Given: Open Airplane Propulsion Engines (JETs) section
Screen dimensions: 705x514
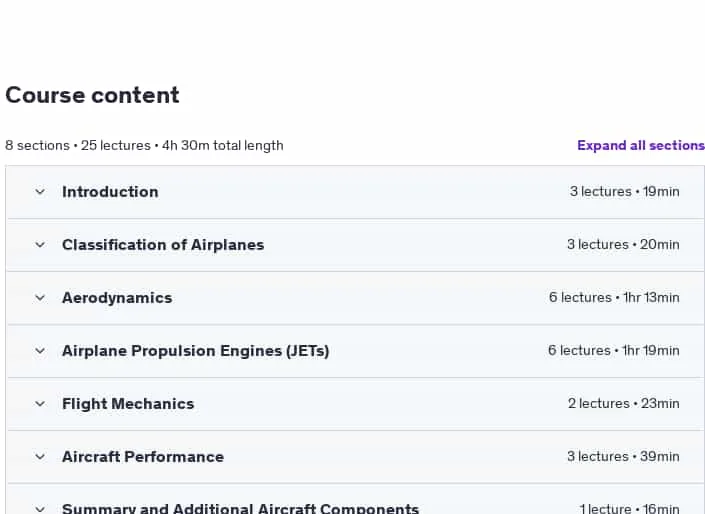Looking at the screenshot, I should click(x=196, y=351).
